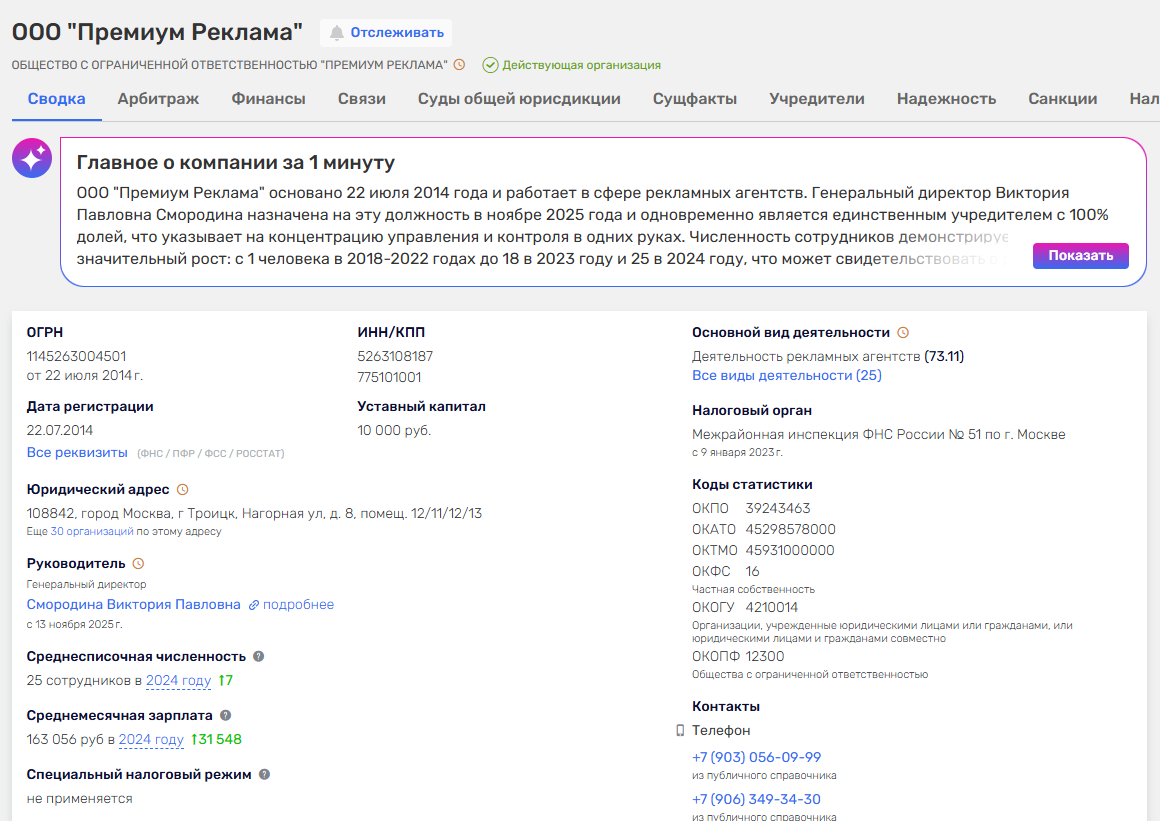Switch to the Санкции tab

(1062, 99)
